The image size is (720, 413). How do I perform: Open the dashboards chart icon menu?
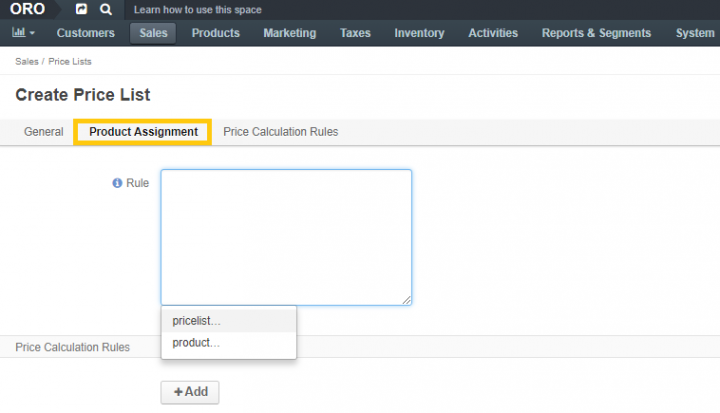(18, 32)
